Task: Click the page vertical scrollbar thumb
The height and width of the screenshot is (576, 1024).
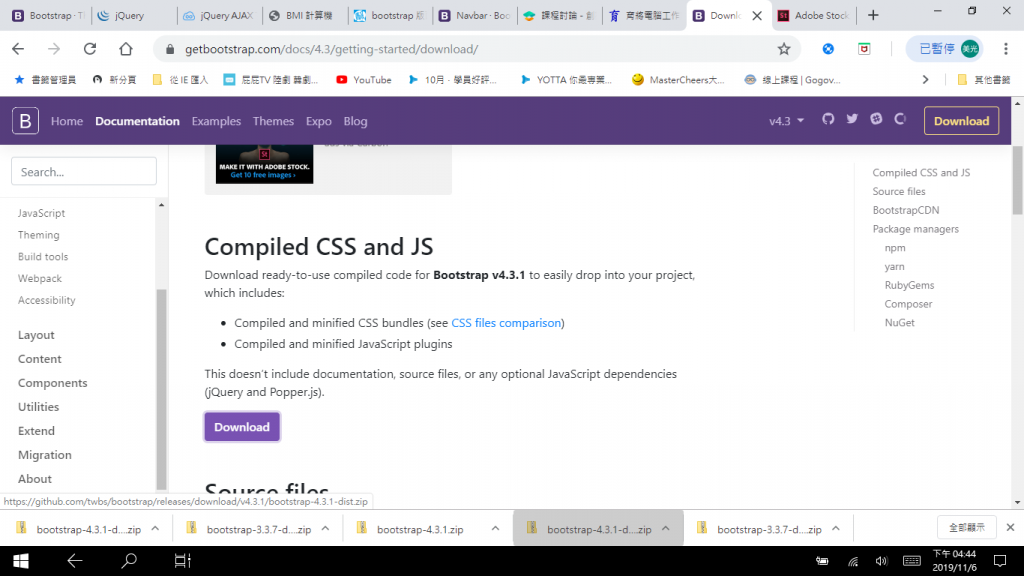Action: coord(1017,180)
